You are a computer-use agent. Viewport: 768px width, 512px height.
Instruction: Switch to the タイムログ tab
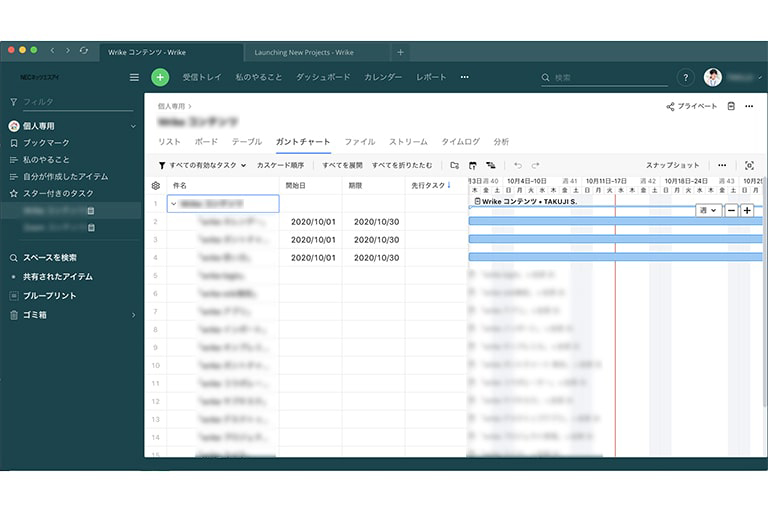460,142
